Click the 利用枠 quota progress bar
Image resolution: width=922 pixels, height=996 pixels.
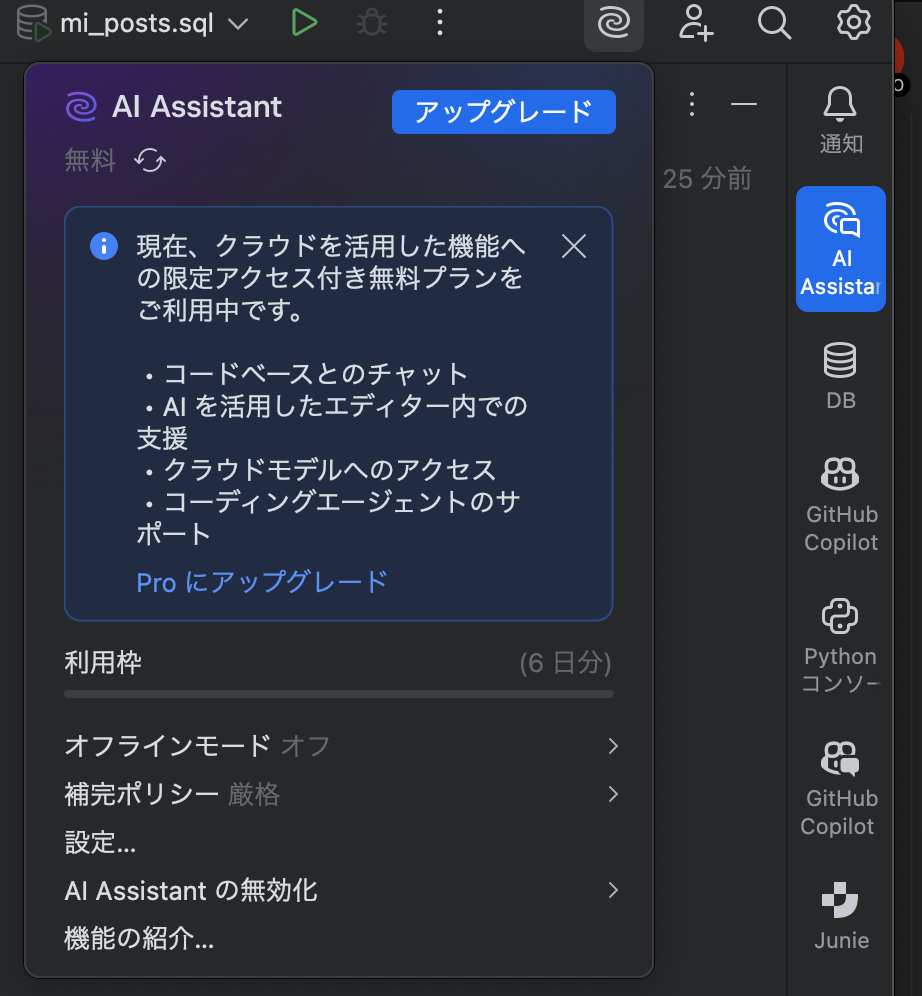(339, 694)
